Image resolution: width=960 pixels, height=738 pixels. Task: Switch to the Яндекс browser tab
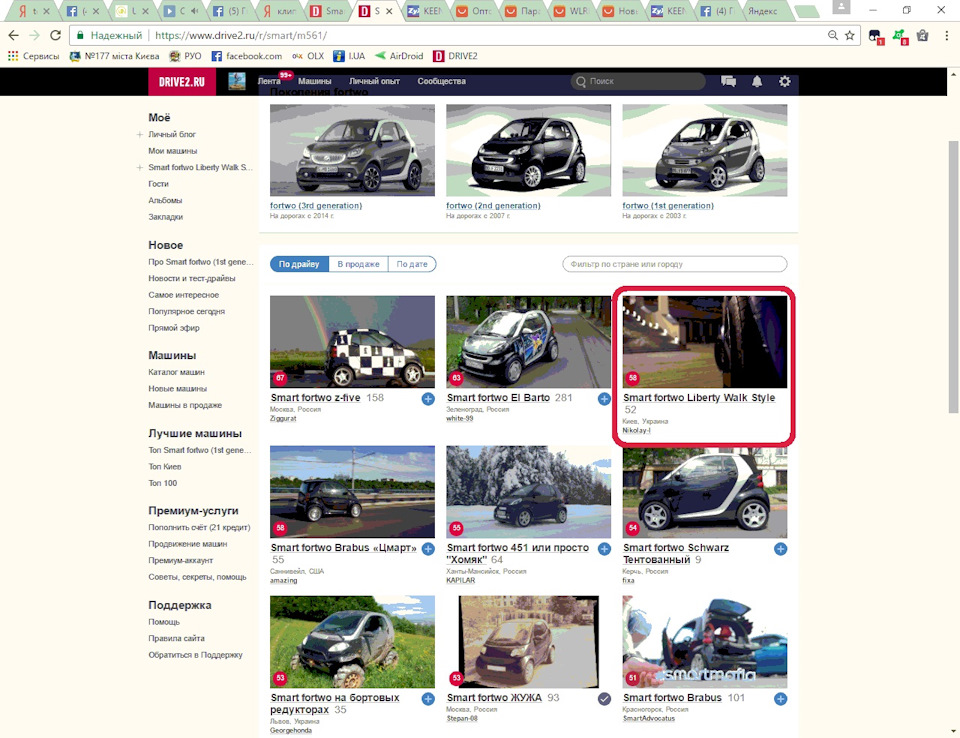click(762, 11)
